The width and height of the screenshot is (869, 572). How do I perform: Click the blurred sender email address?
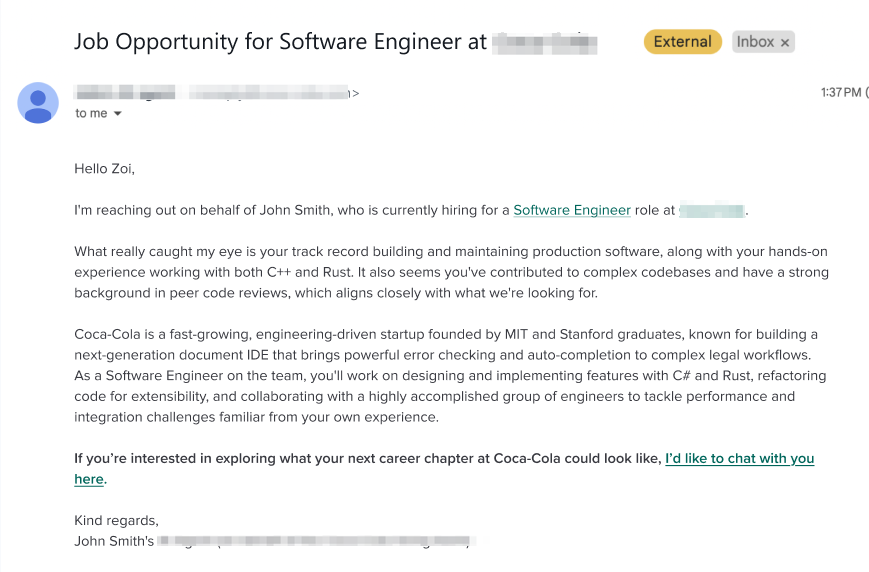270,93
